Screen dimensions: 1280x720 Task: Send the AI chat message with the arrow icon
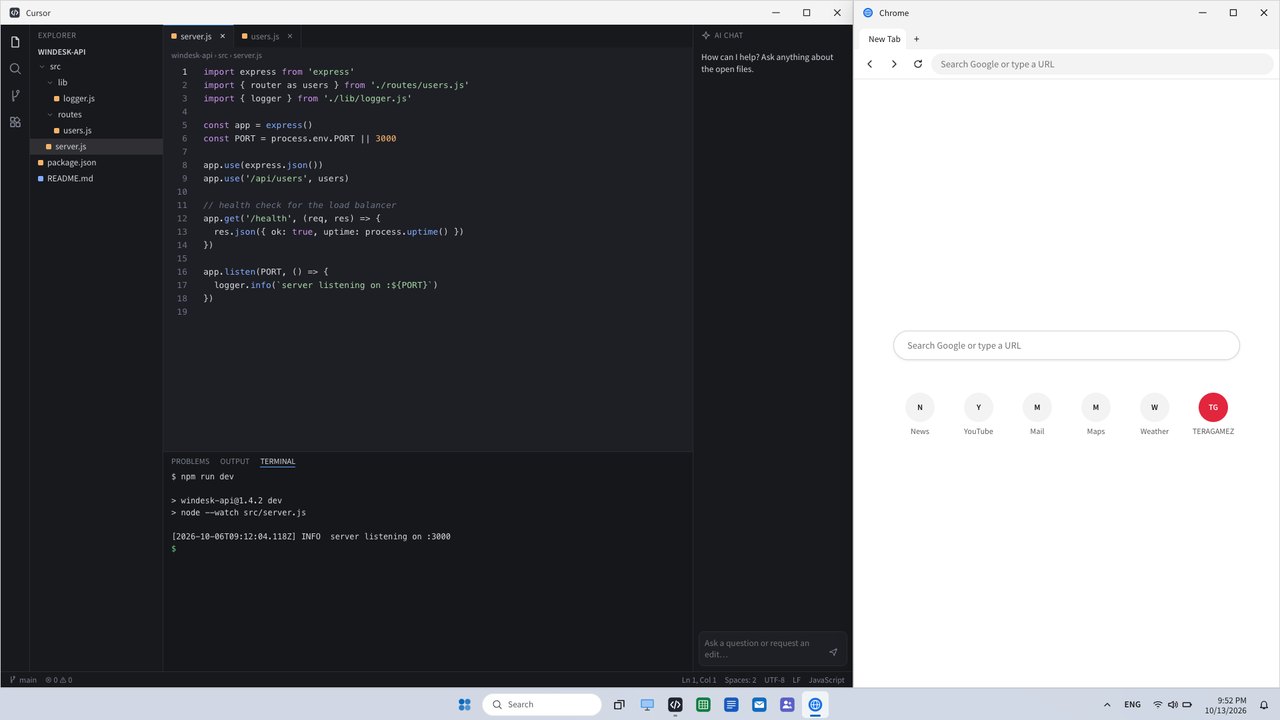(x=833, y=652)
